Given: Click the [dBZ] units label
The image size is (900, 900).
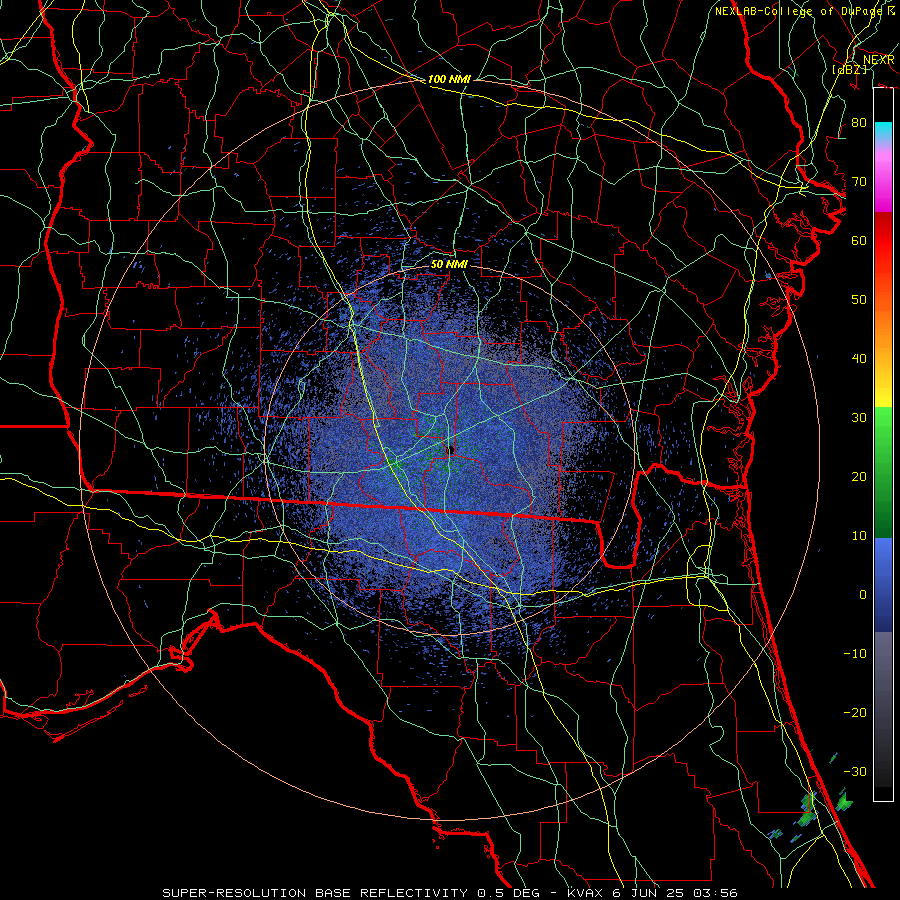Looking at the screenshot, I should point(849,69).
